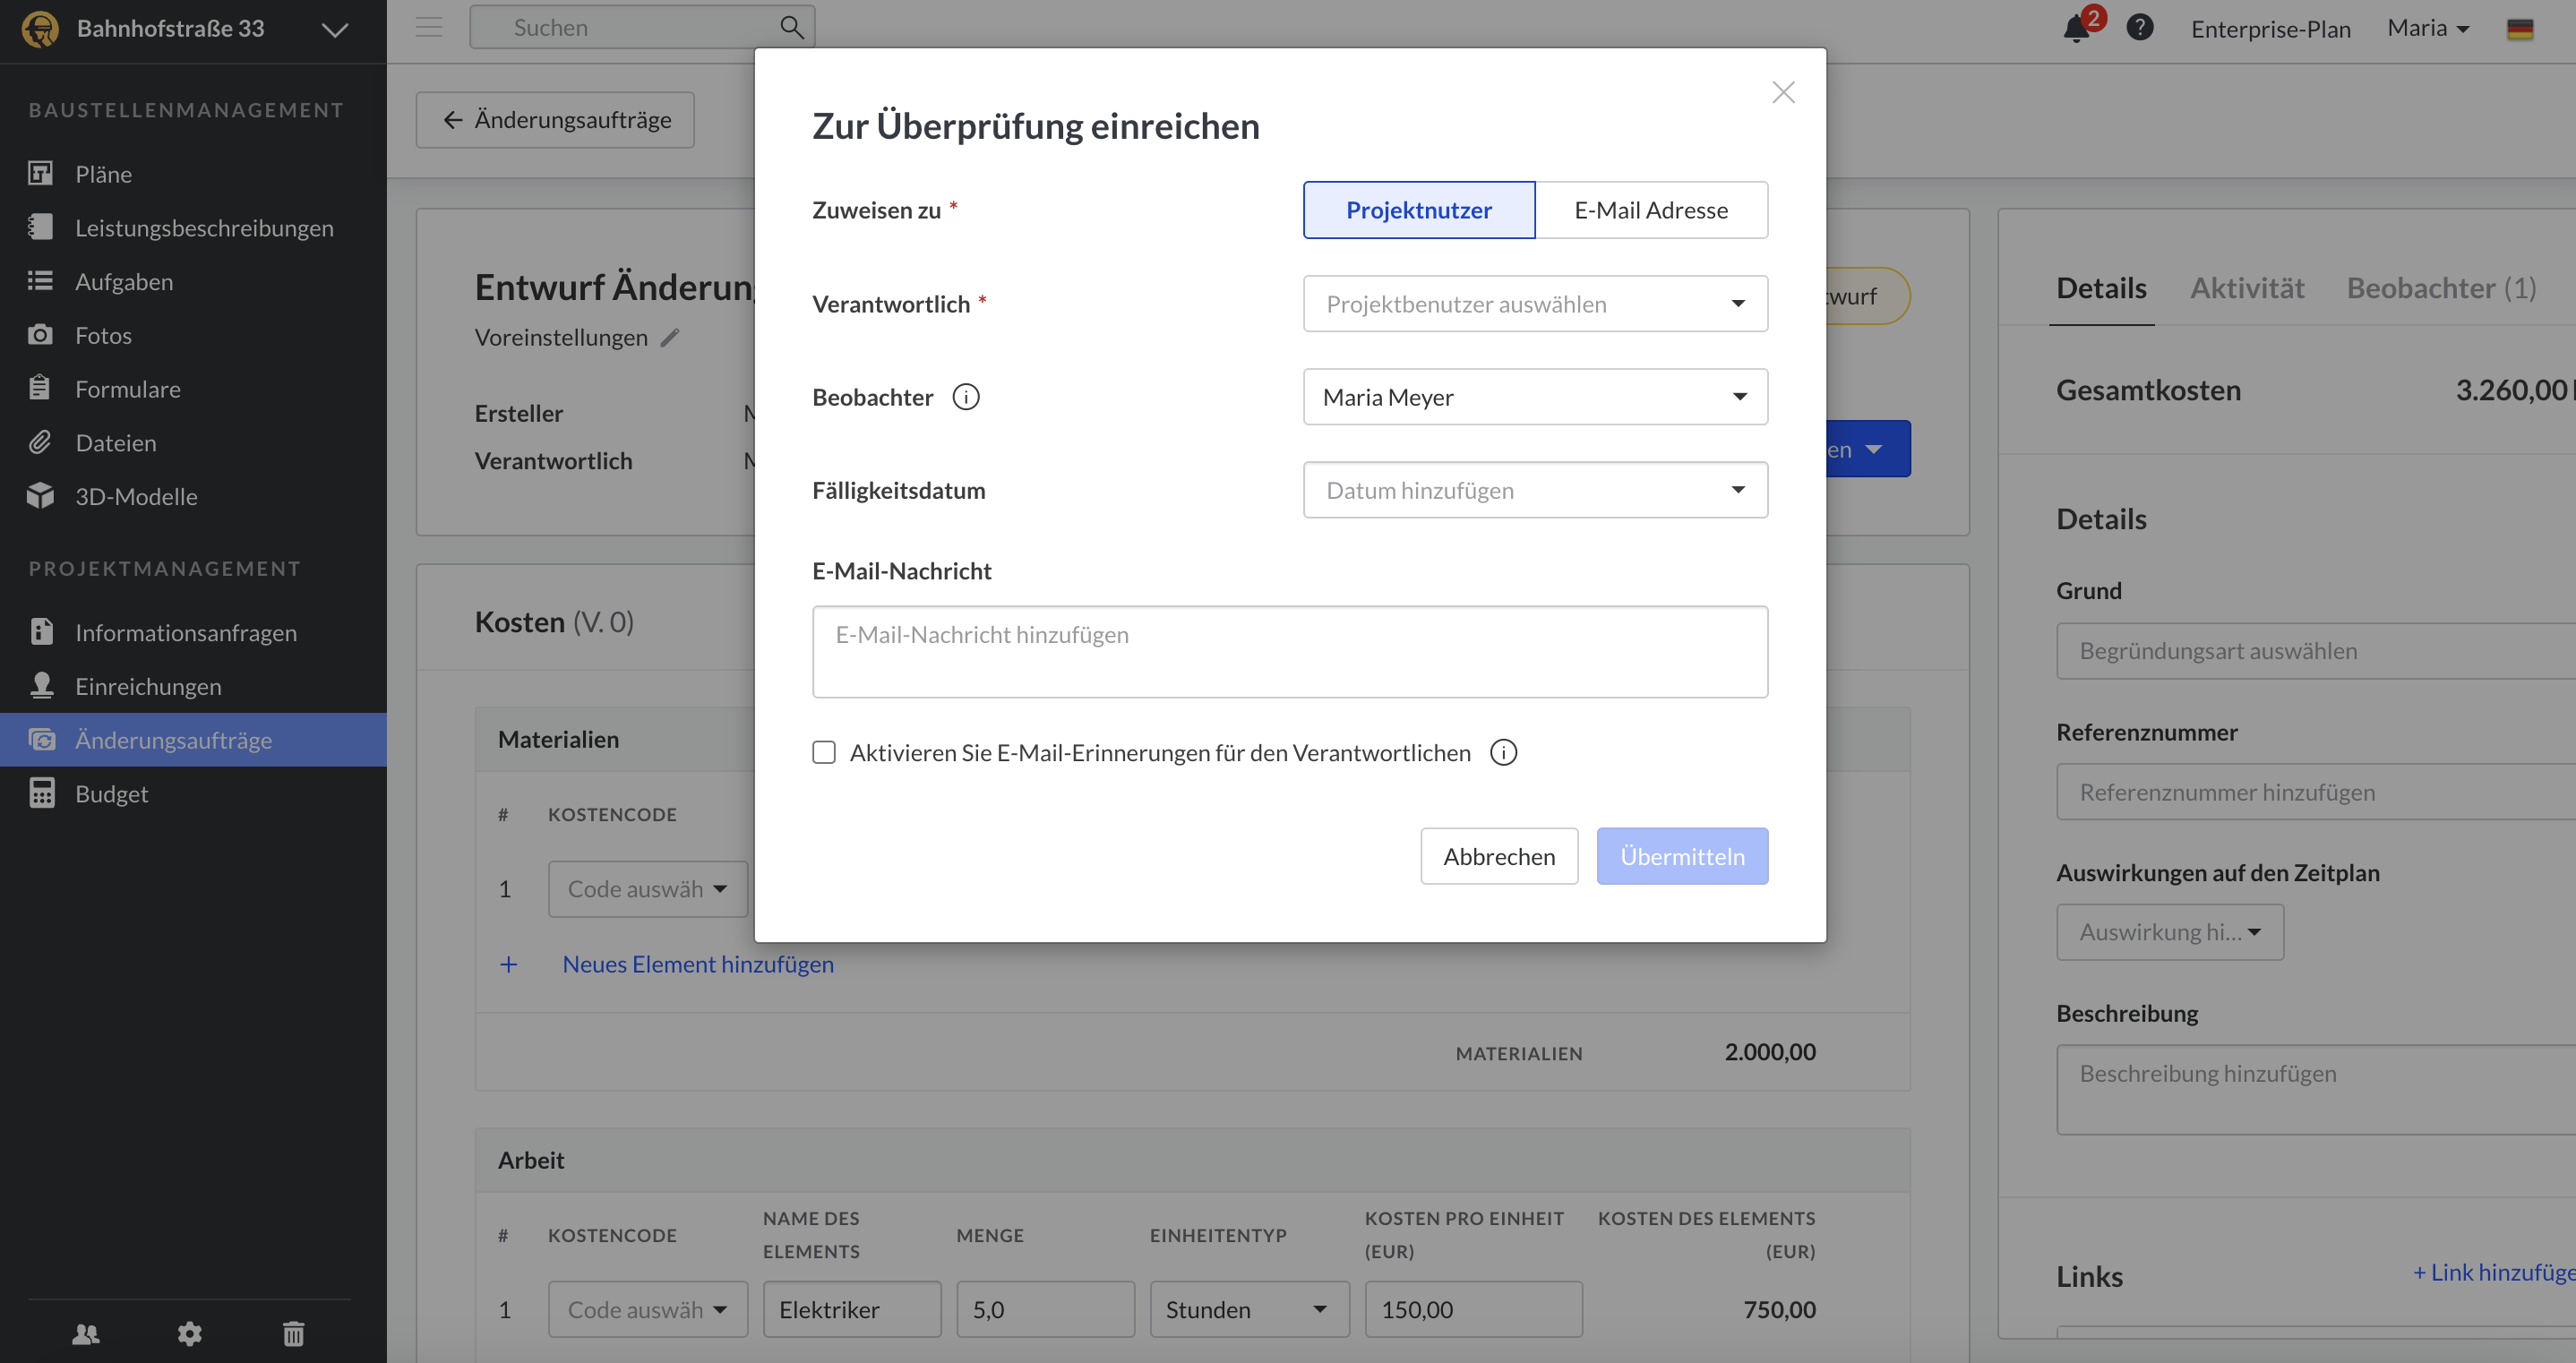Switch to the Details tab
2576x1363 pixels.
click(x=2101, y=288)
